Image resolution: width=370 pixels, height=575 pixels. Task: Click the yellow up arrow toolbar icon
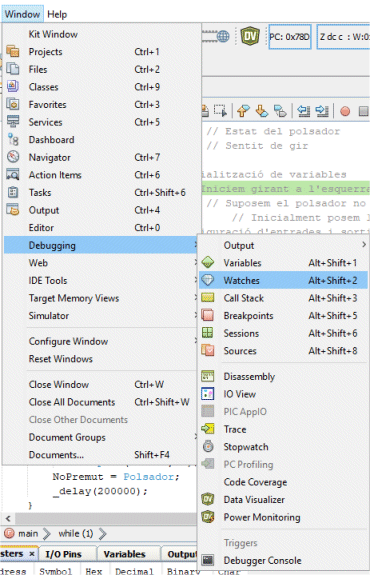tap(243, 111)
